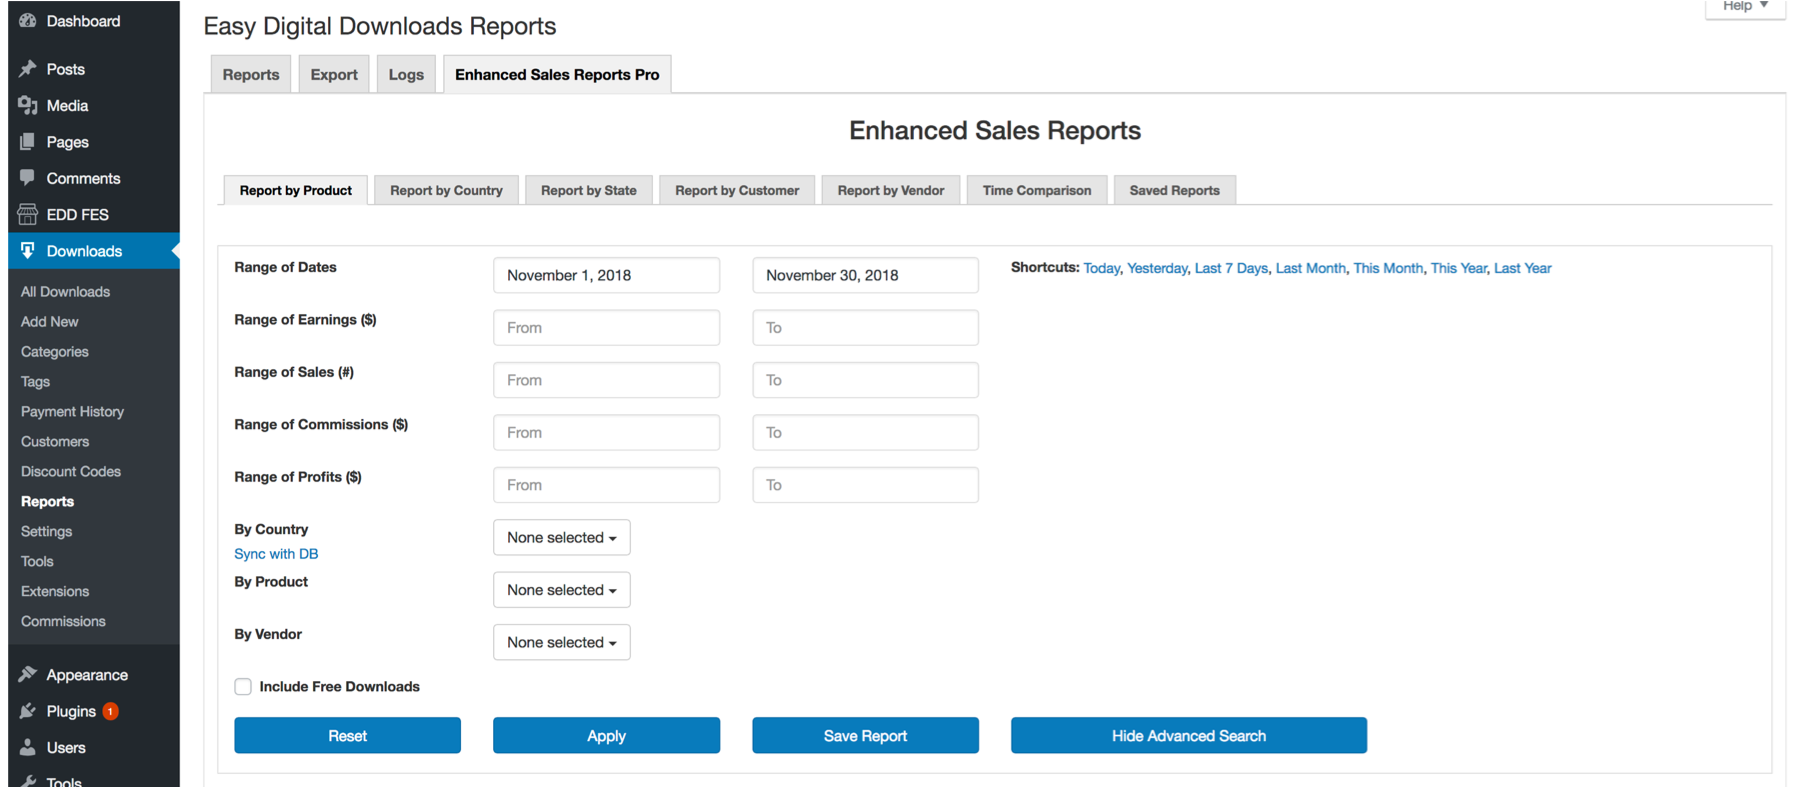
Task: Click the Plugins plug icon
Action: tap(28, 711)
